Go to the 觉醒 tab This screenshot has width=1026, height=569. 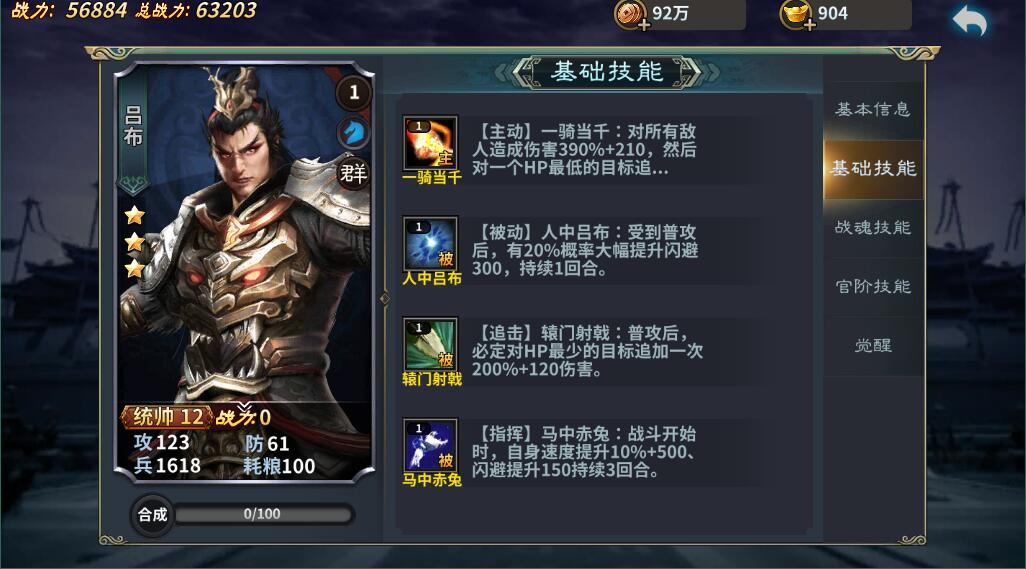(x=873, y=345)
